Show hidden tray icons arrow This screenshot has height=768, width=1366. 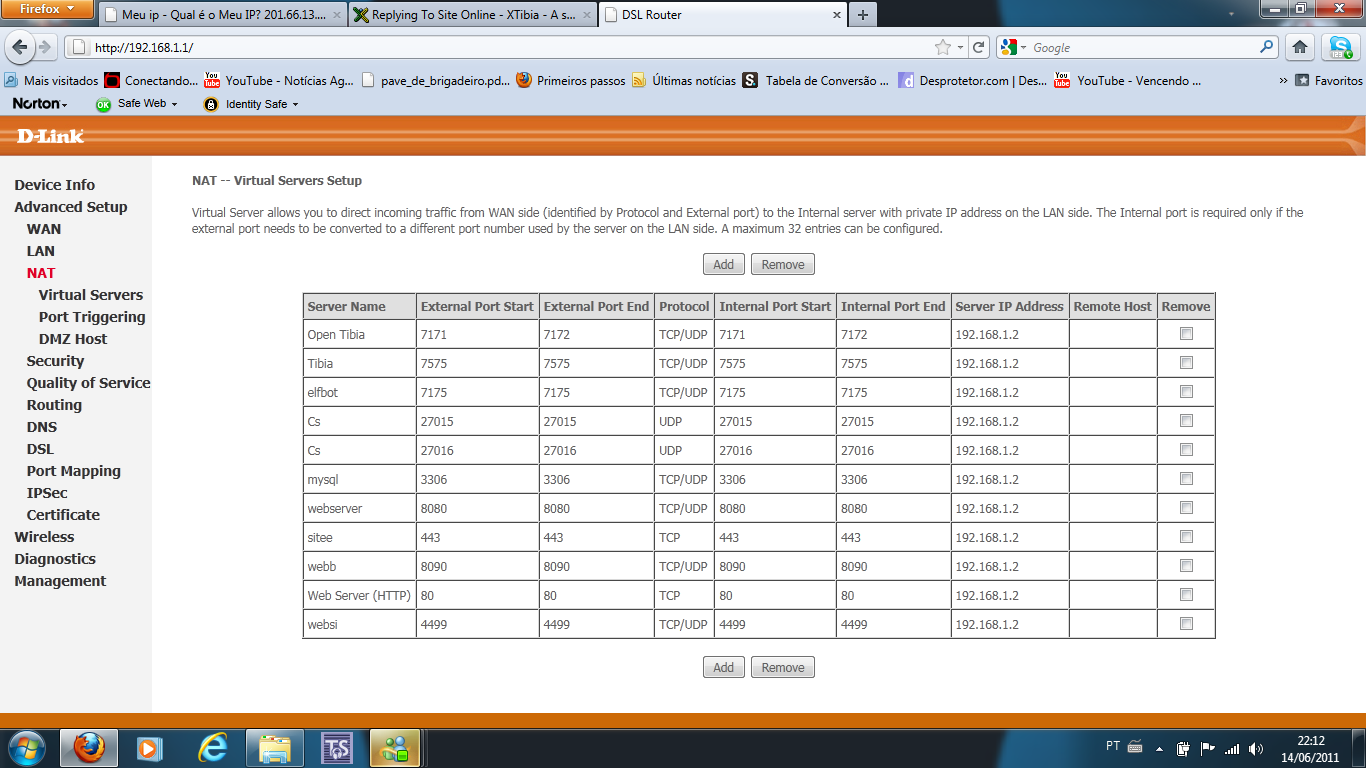tap(1159, 748)
